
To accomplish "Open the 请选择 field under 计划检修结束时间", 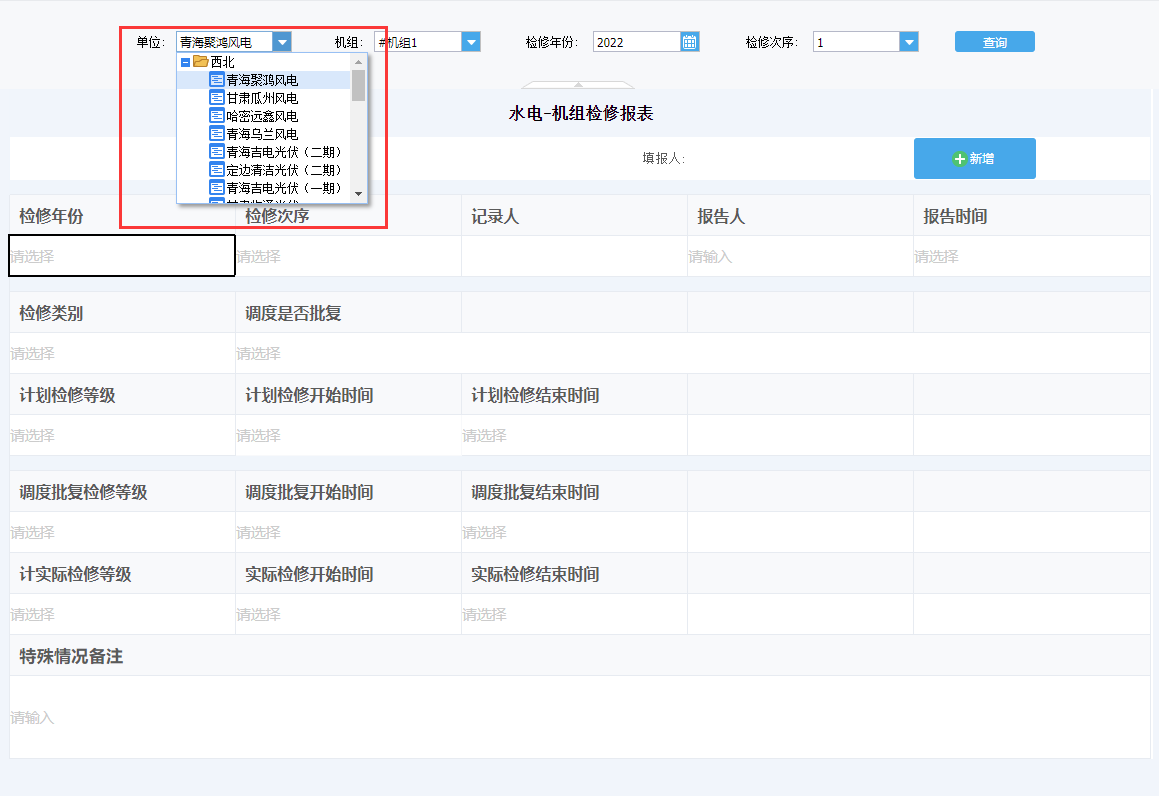I will [574, 435].
